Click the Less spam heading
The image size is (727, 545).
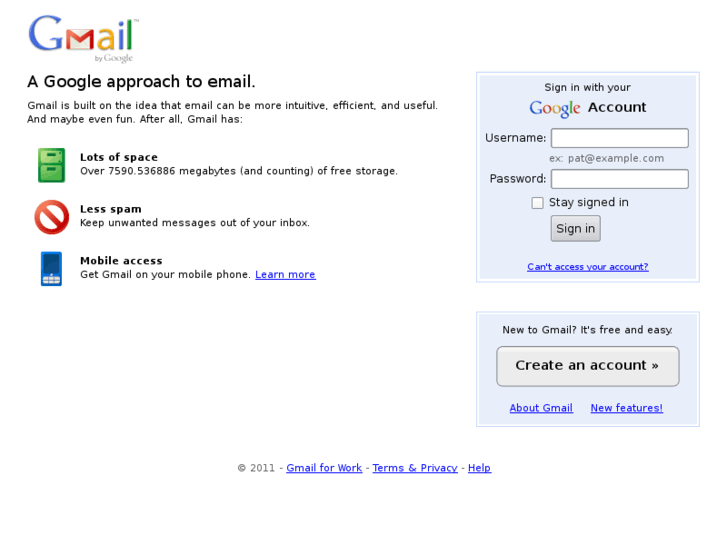coord(111,209)
